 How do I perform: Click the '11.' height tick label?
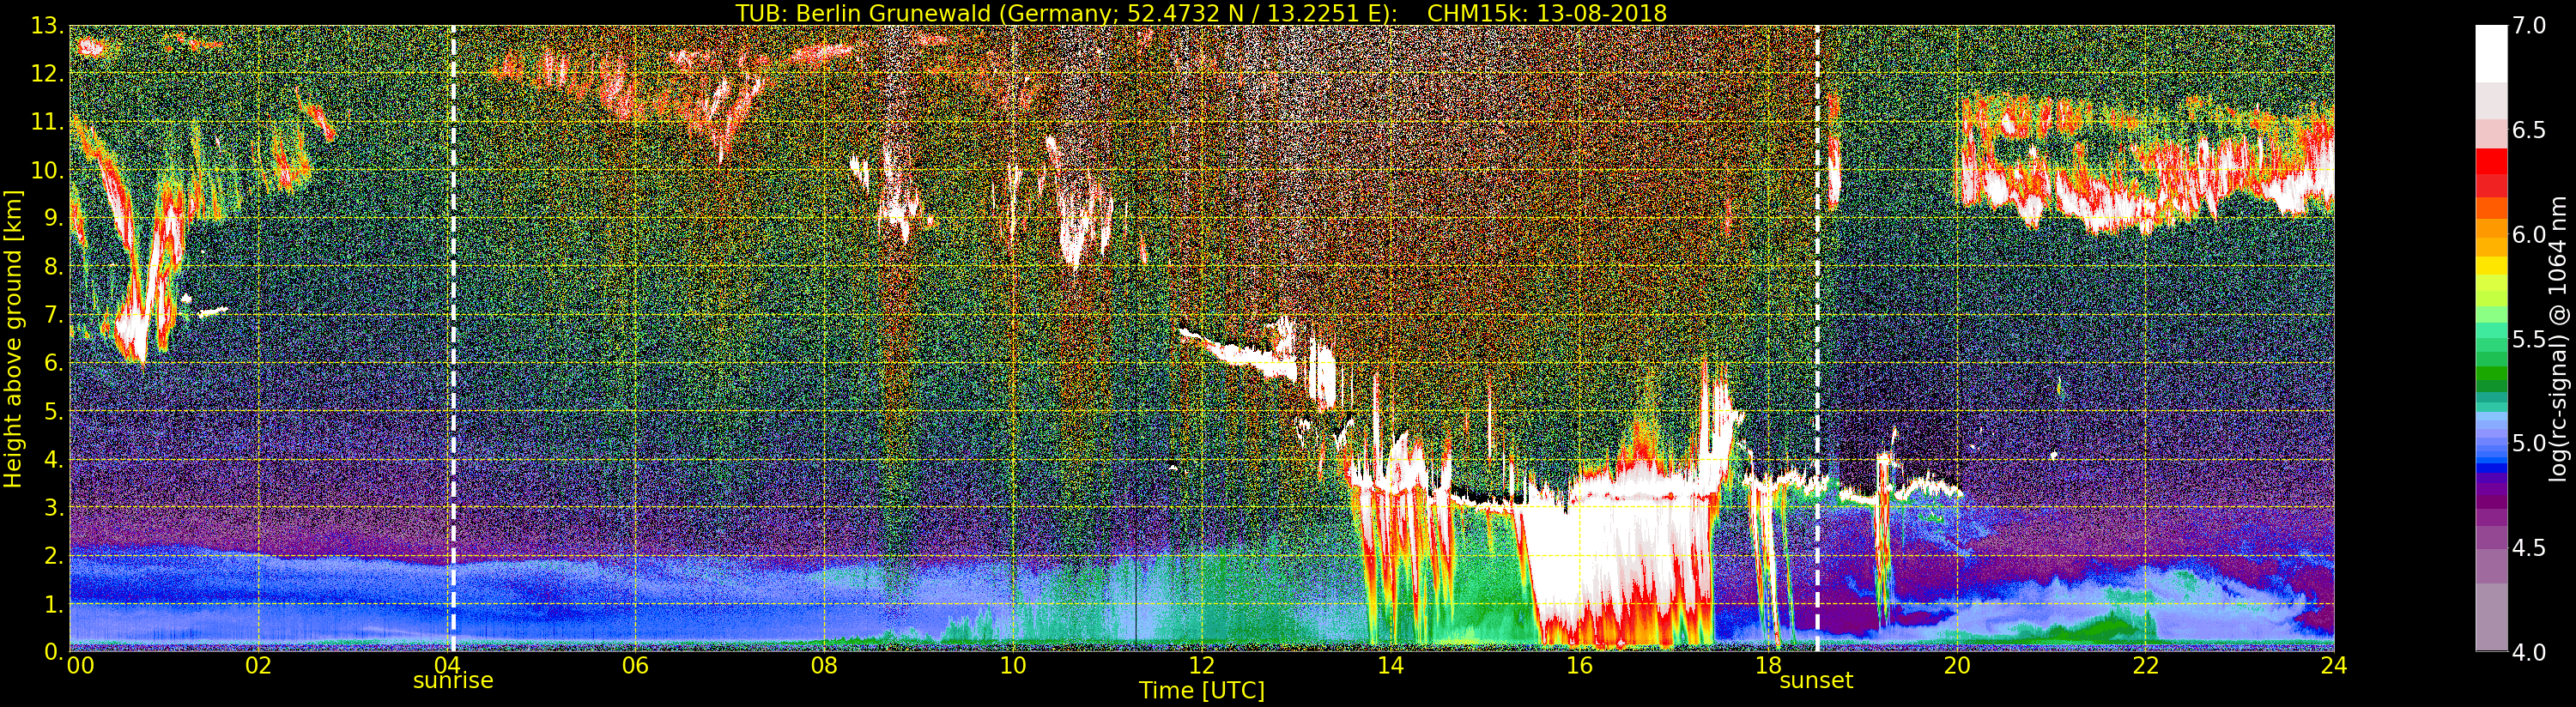(46, 122)
